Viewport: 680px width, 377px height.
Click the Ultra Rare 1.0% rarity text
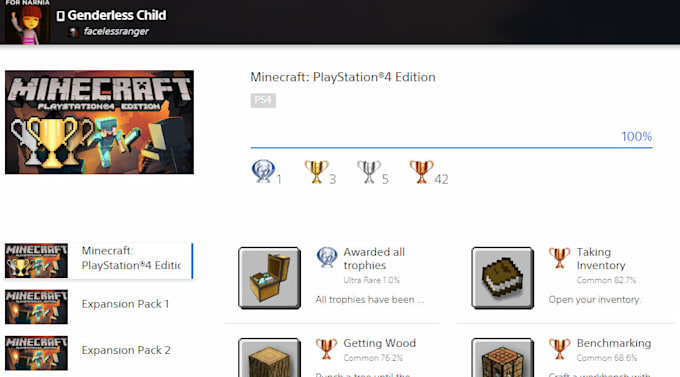tap(372, 280)
